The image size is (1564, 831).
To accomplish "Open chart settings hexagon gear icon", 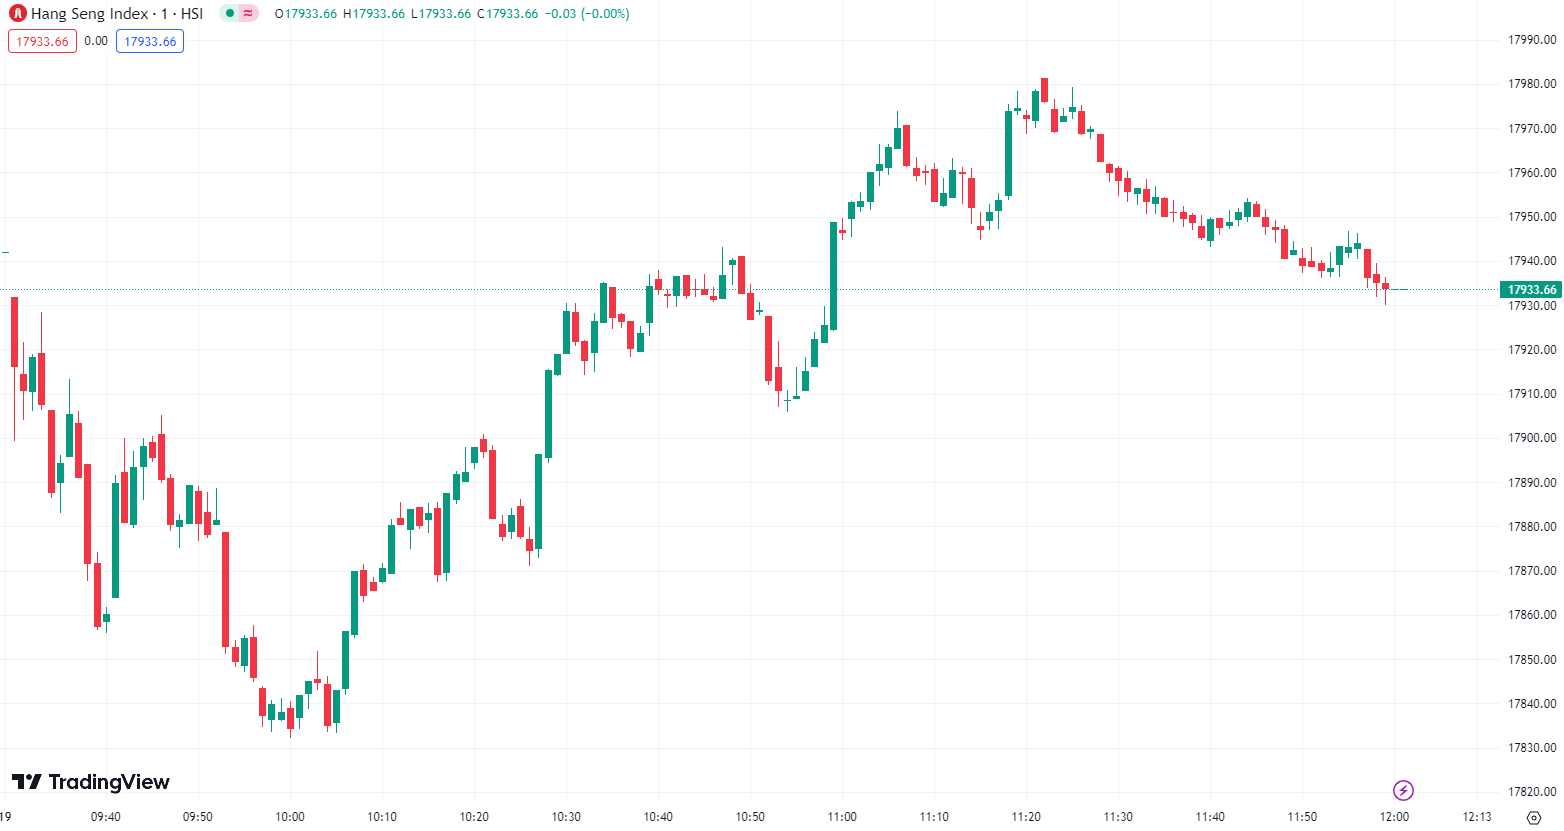I will point(1534,817).
